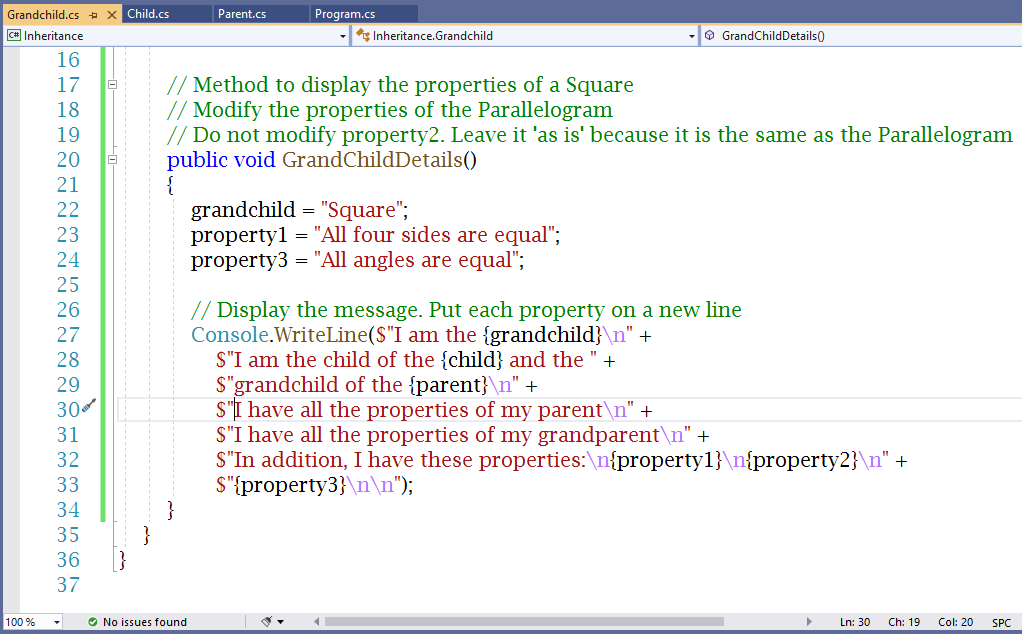Open the Inheritance project dropdown
Screen dimensions: 1022x634
342,36
